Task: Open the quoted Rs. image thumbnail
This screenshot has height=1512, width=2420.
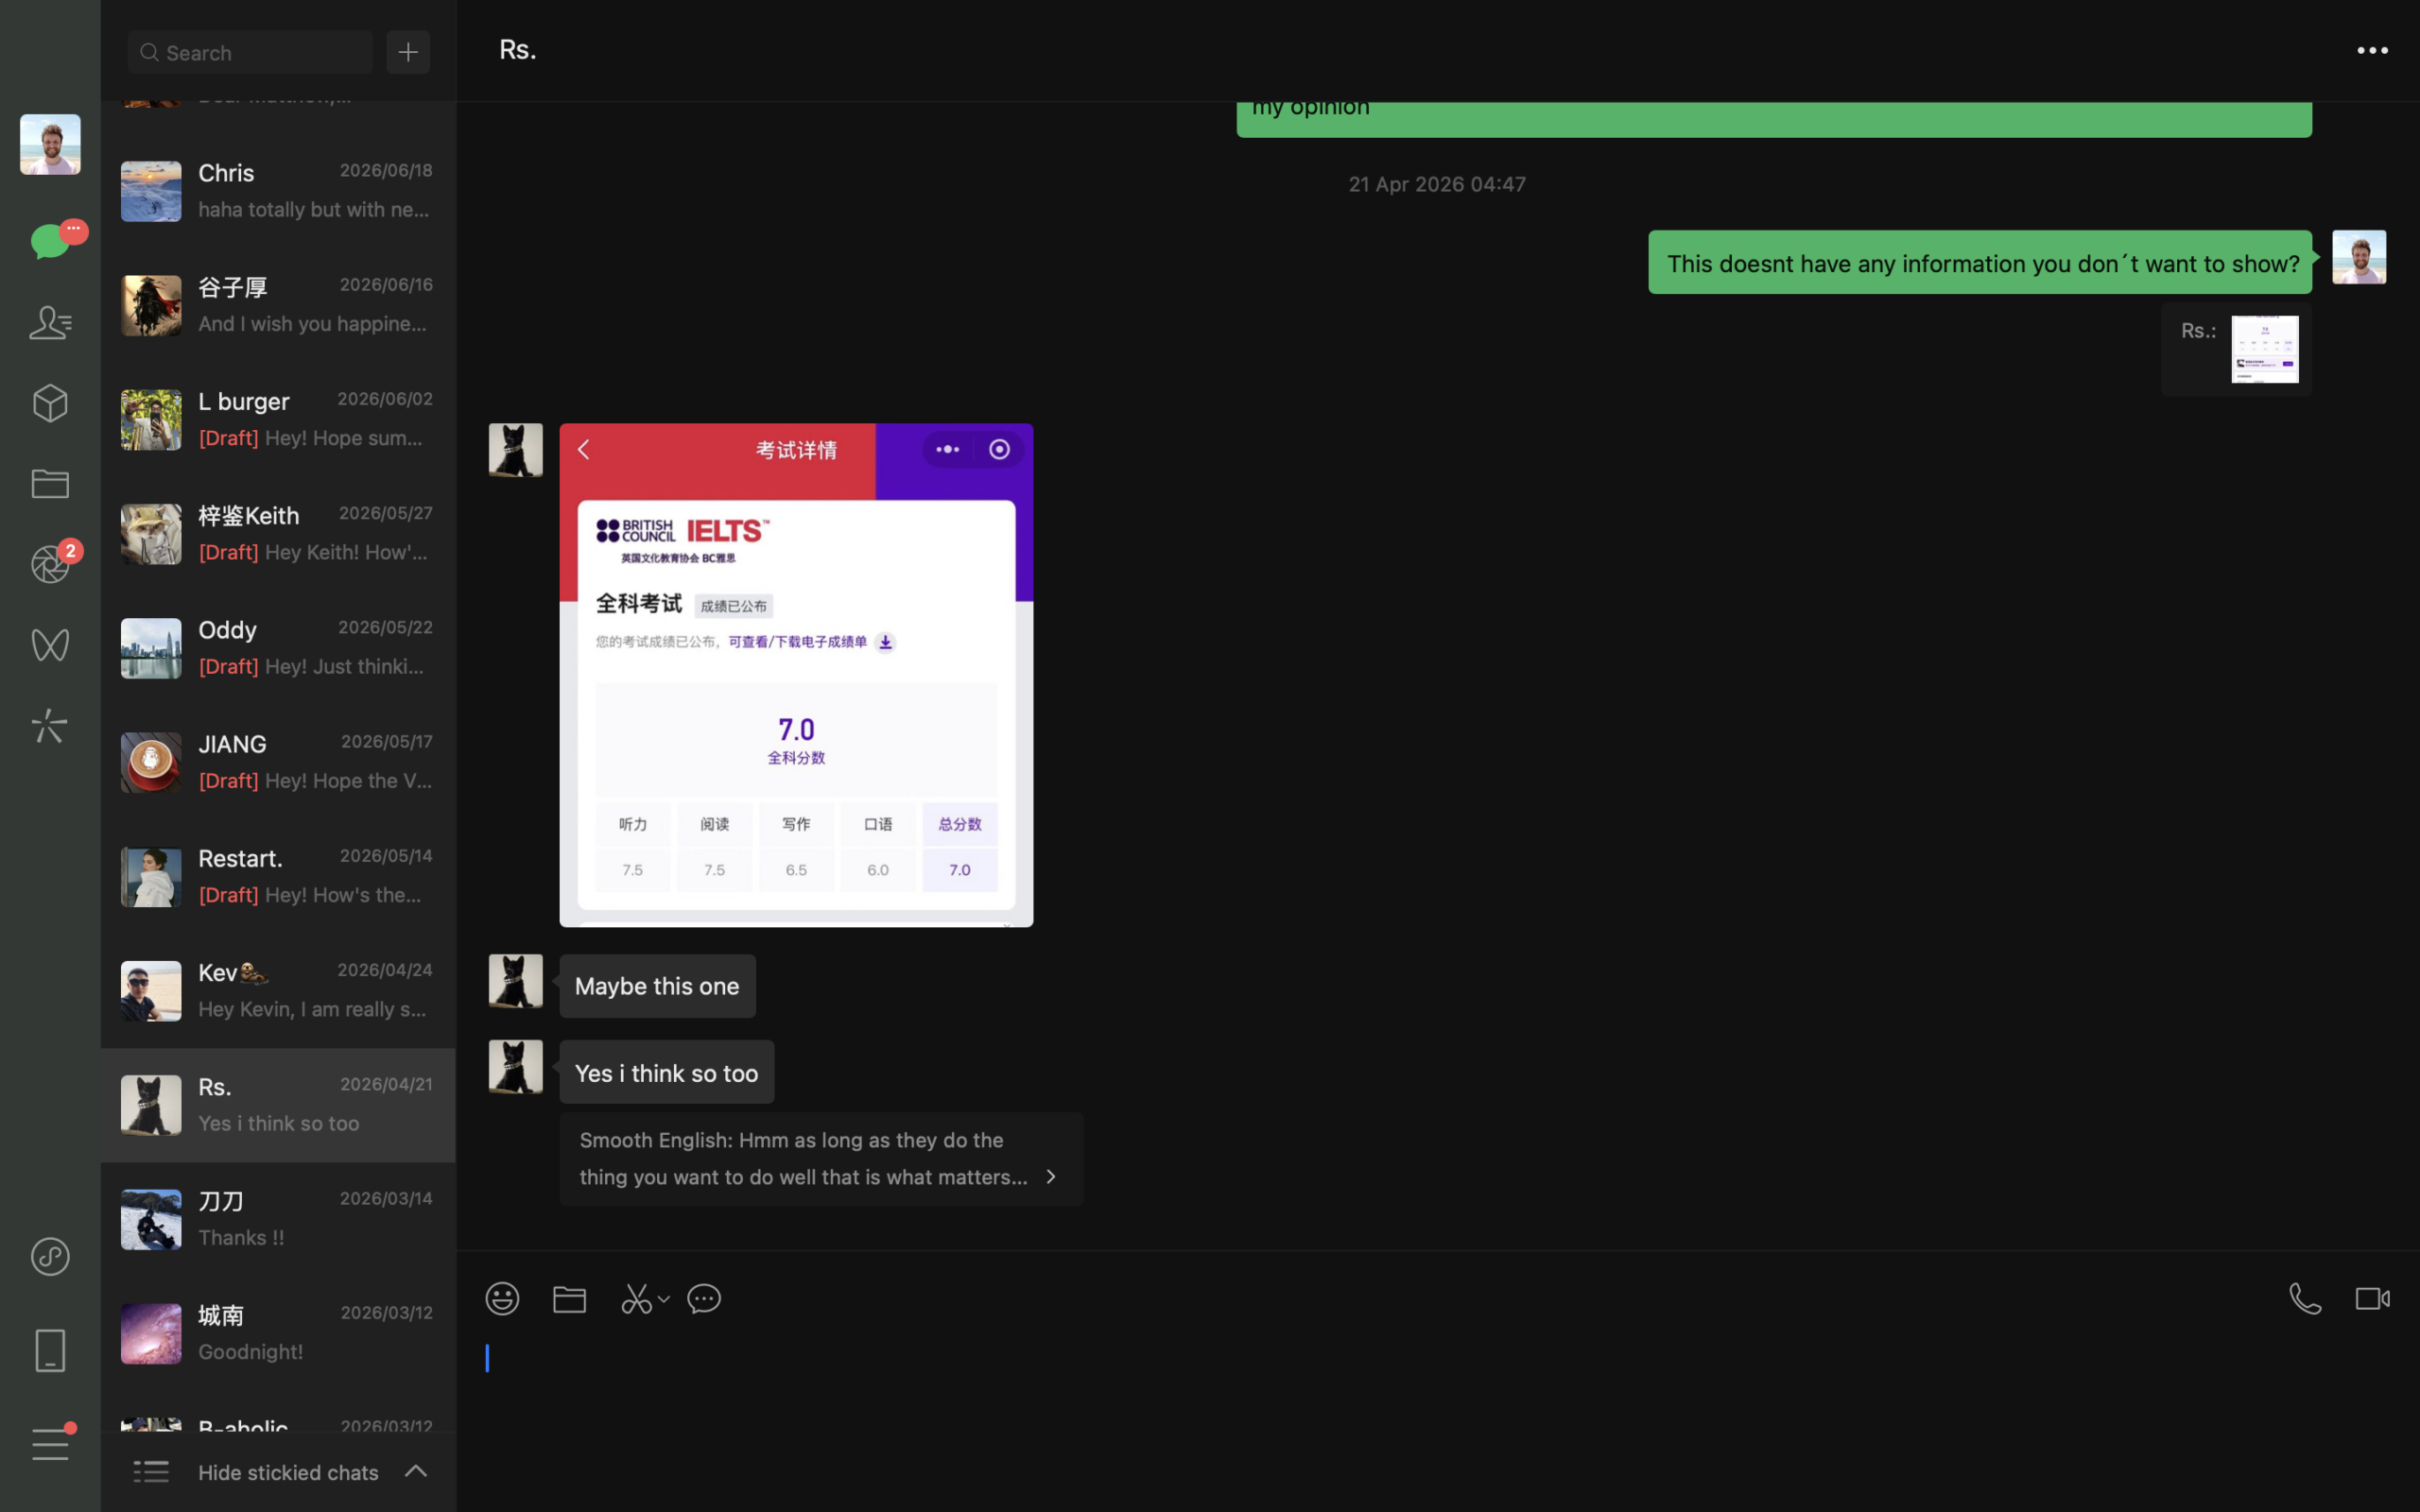Action: click(2265, 349)
